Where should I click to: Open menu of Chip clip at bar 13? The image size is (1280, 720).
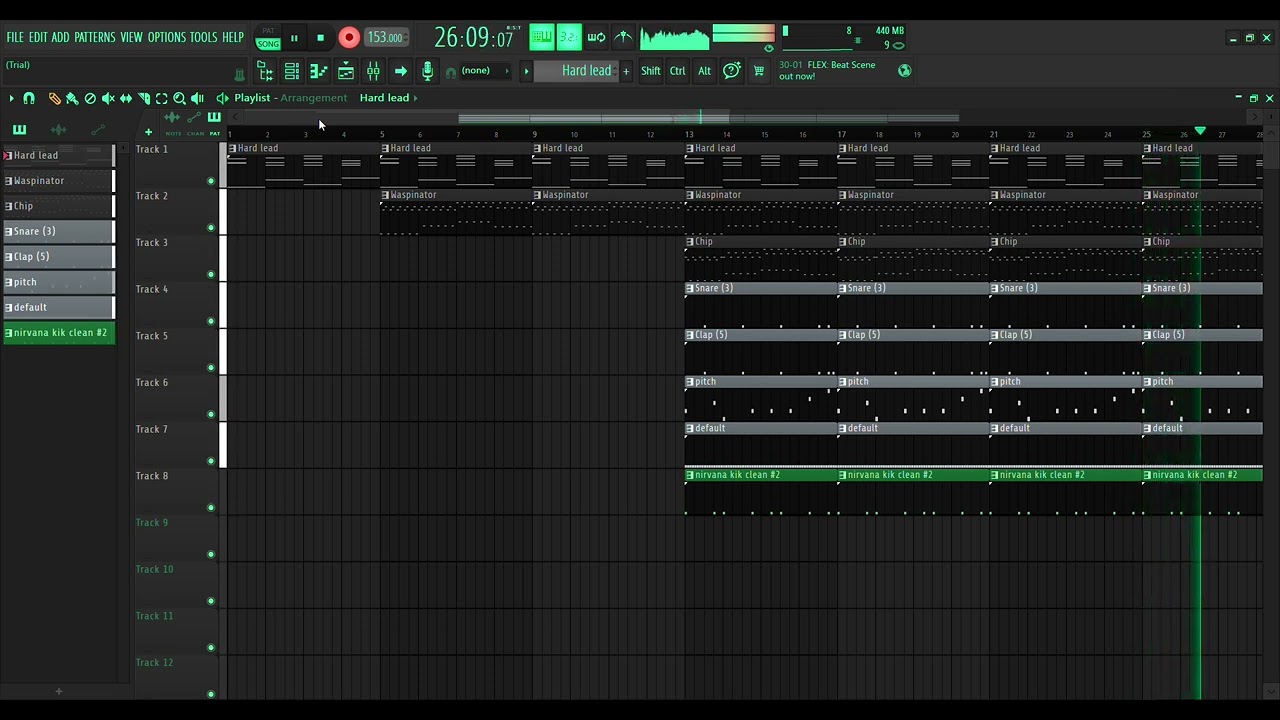pyautogui.click(x=689, y=242)
